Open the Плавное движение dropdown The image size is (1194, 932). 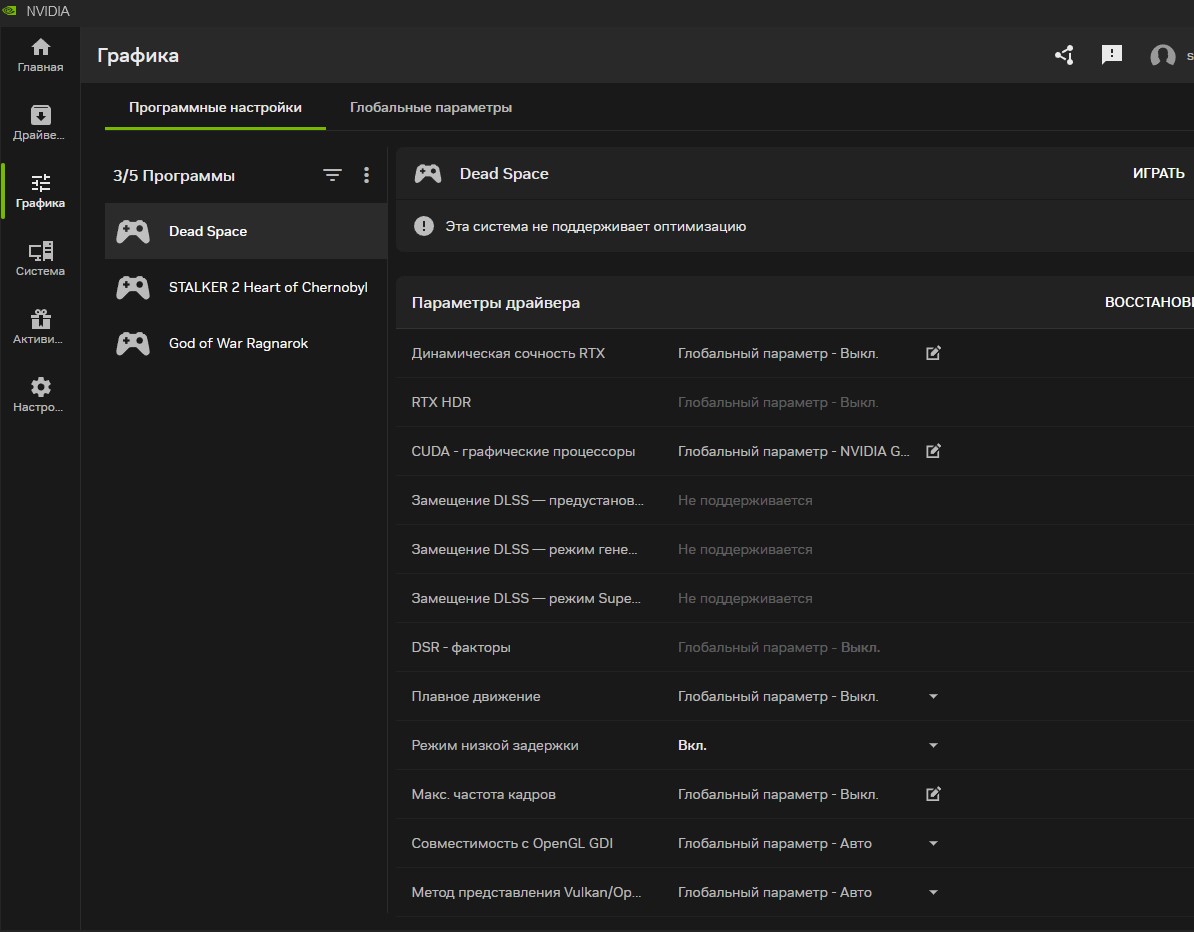(932, 696)
